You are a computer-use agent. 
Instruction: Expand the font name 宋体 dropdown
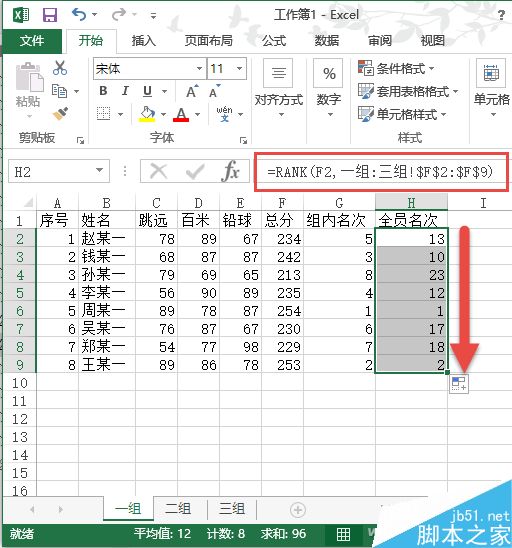point(199,68)
